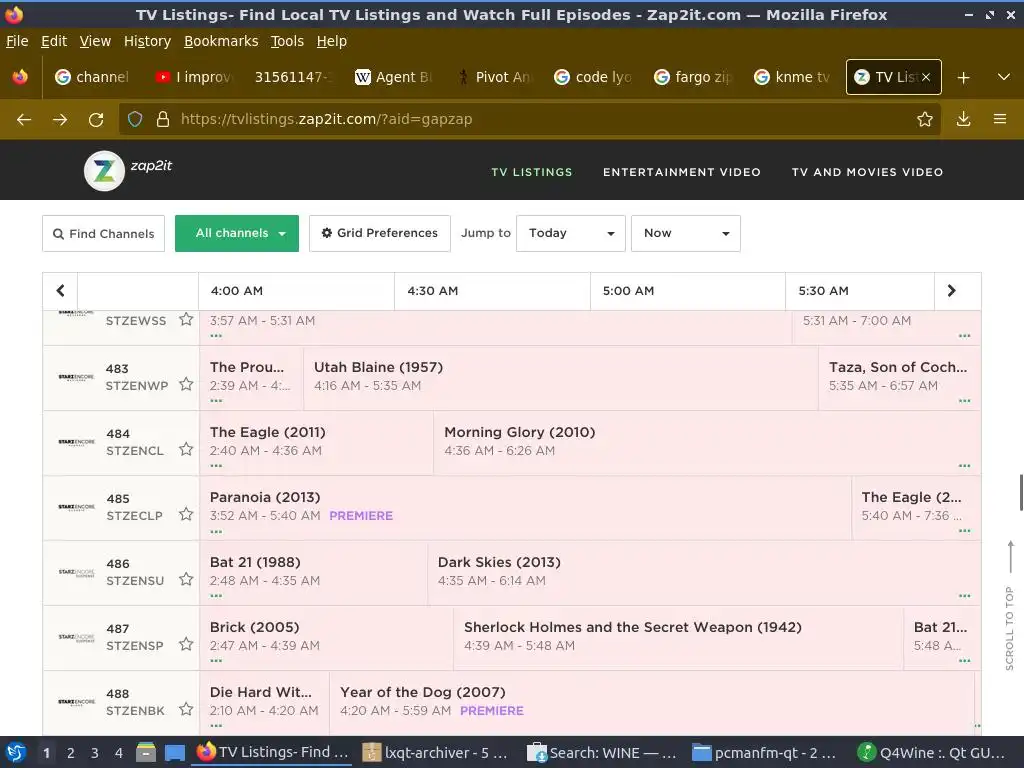Image resolution: width=1024 pixels, height=768 pixels.
Task: Reload the page with refresh icon
Action: pyautogui.click(x=96, y=120)
